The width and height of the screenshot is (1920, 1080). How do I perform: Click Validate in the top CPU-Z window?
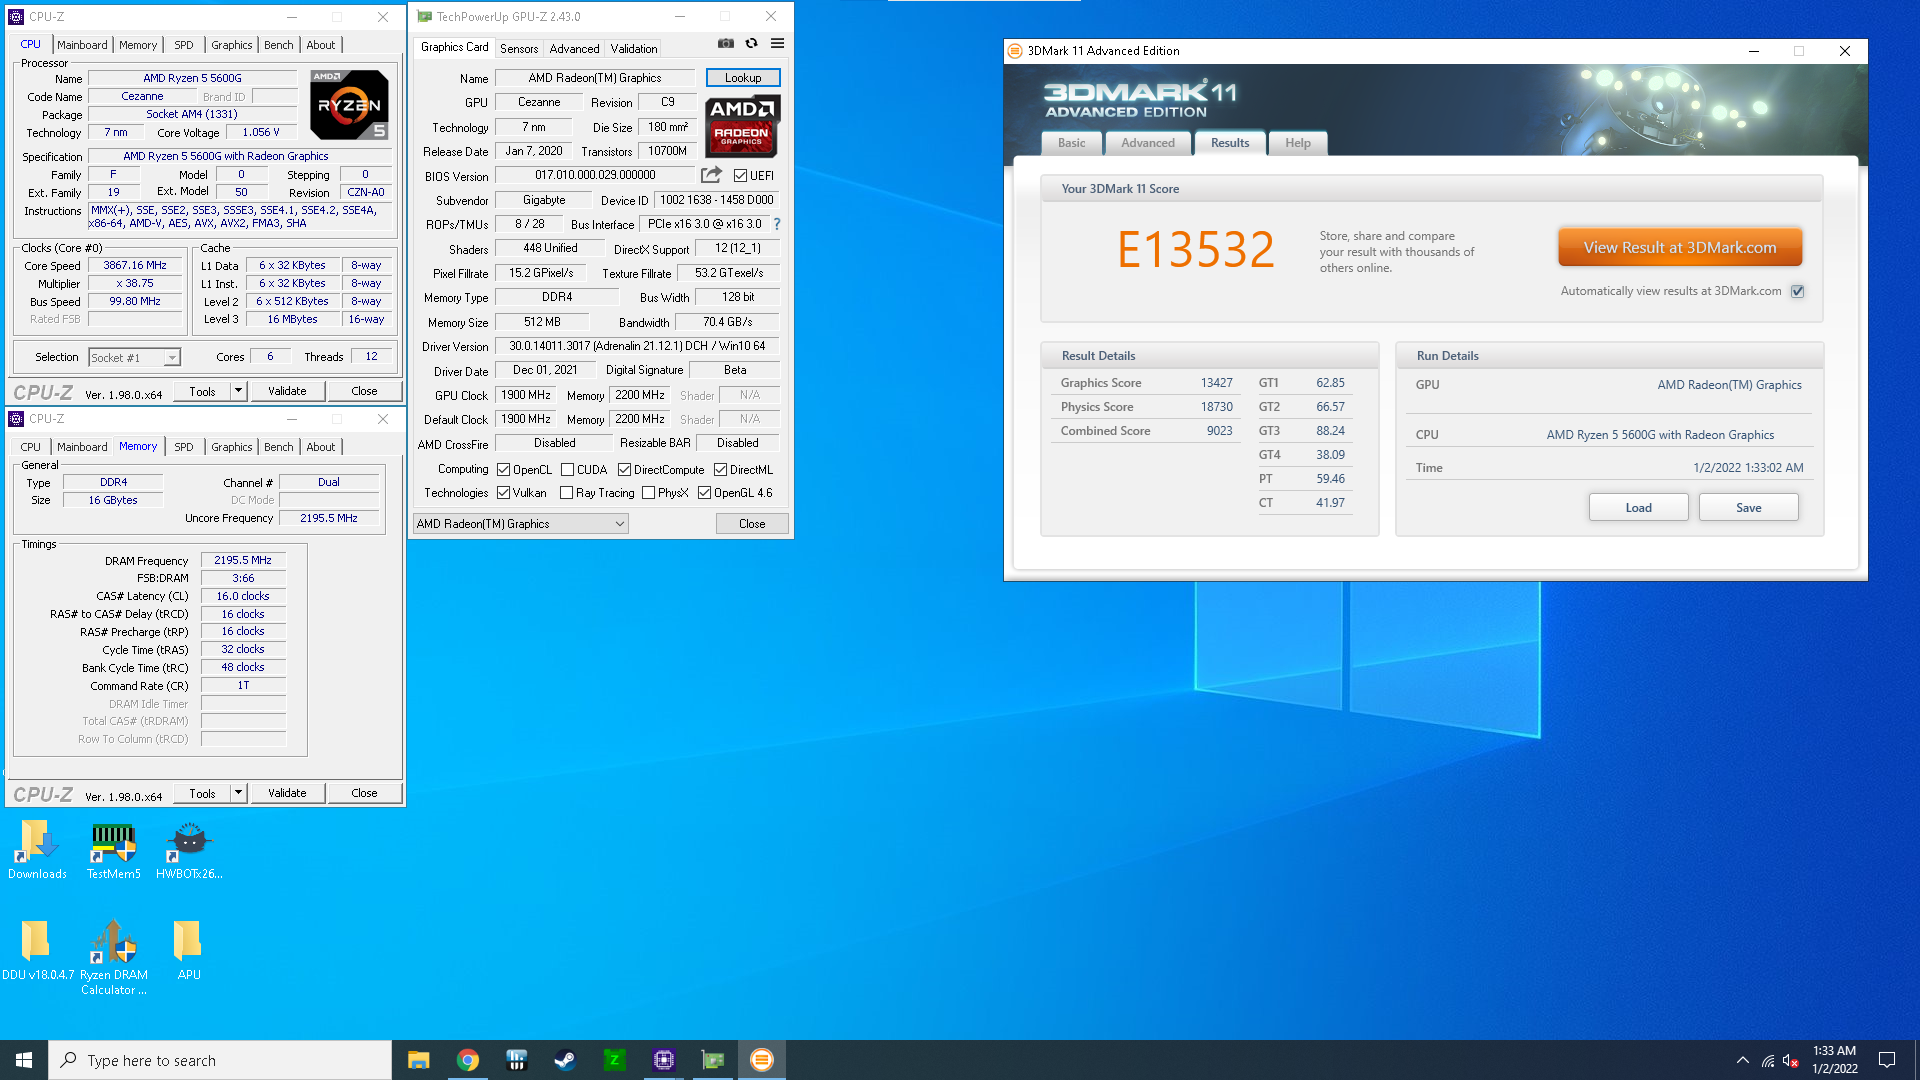287,391
